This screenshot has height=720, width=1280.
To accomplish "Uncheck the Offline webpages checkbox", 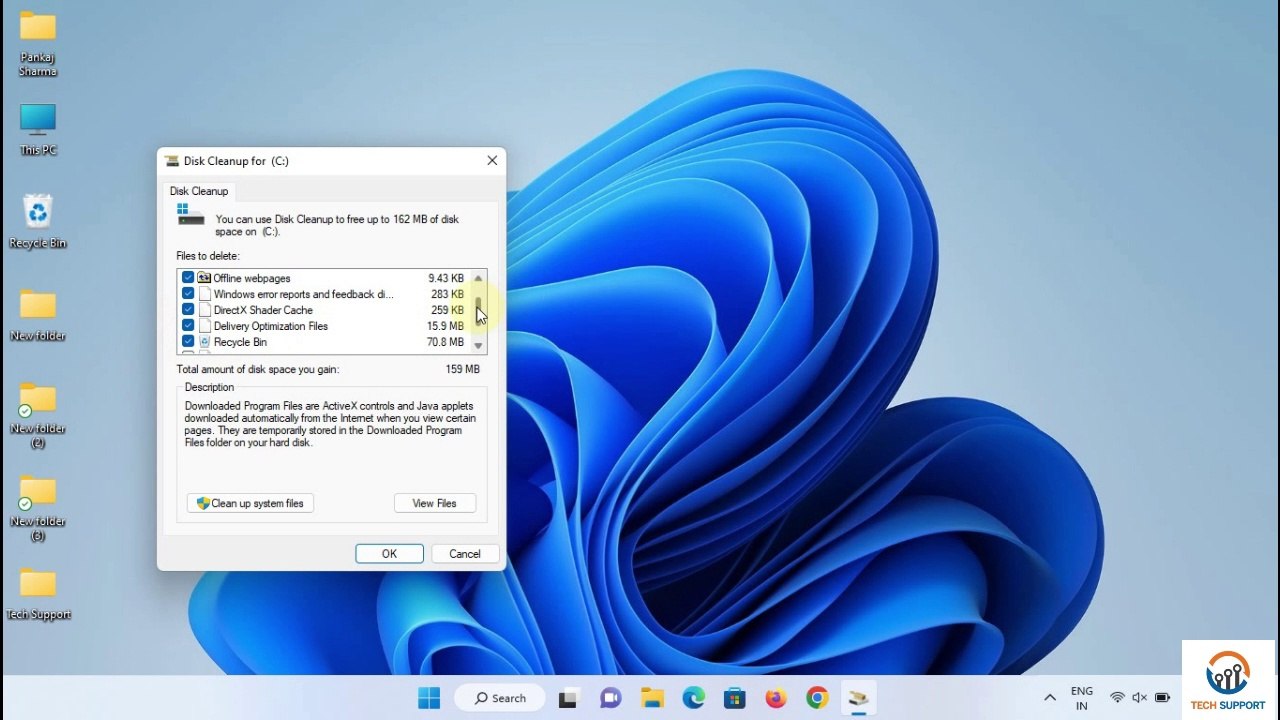I will [x=188, y=278].
